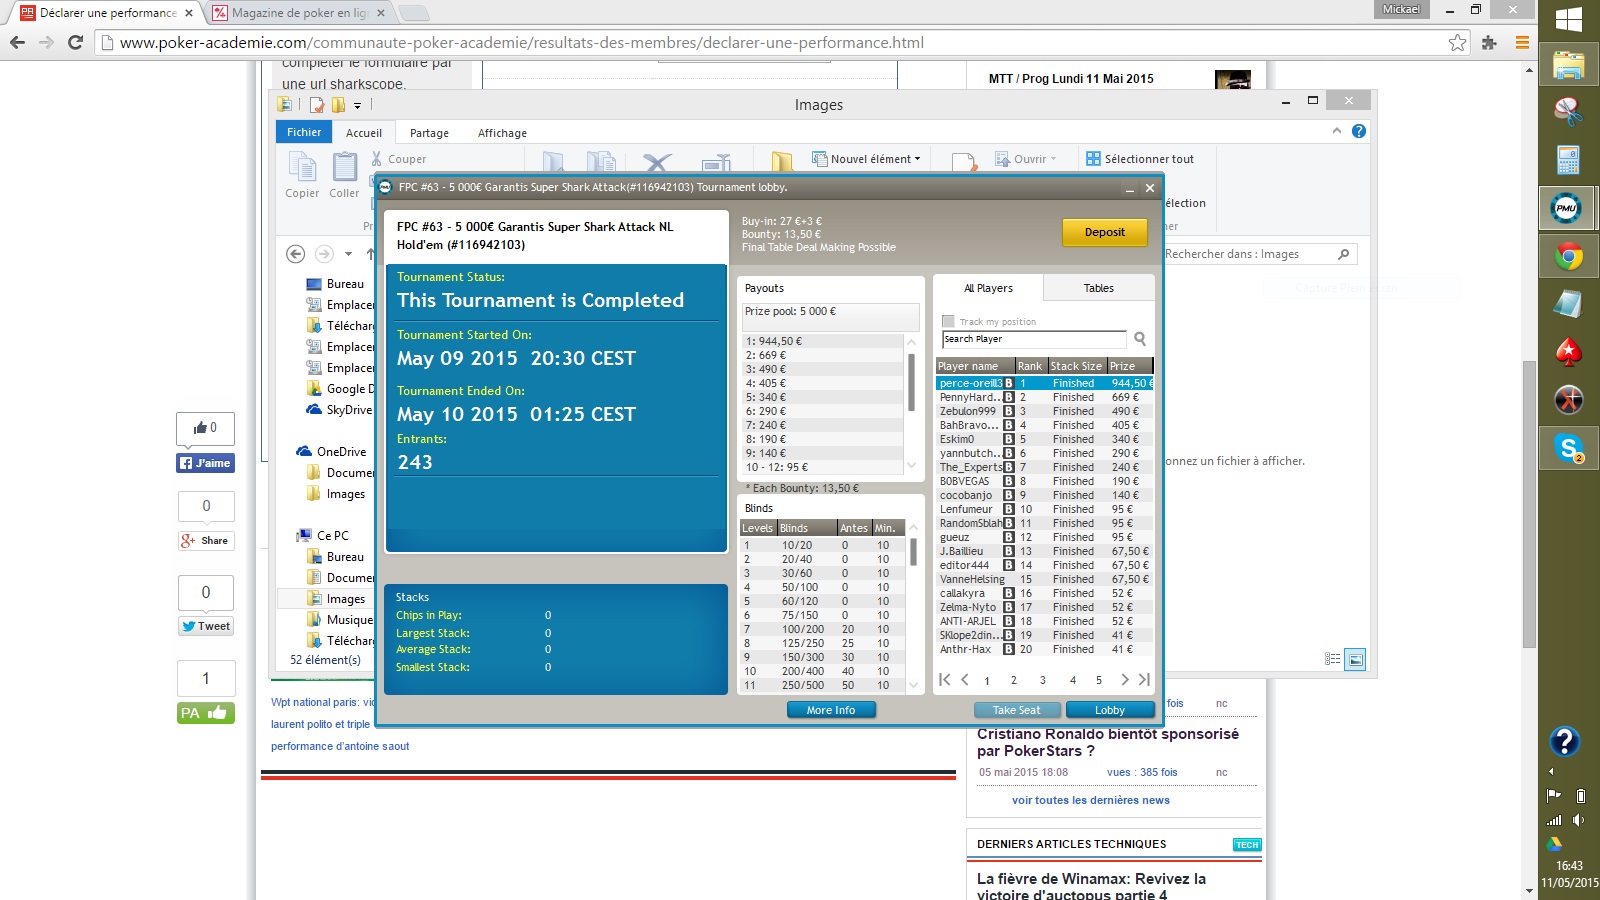The image size is (1600, 900).
Task: Open File Explorer from the taskbar
Action: click(1568, 65)
